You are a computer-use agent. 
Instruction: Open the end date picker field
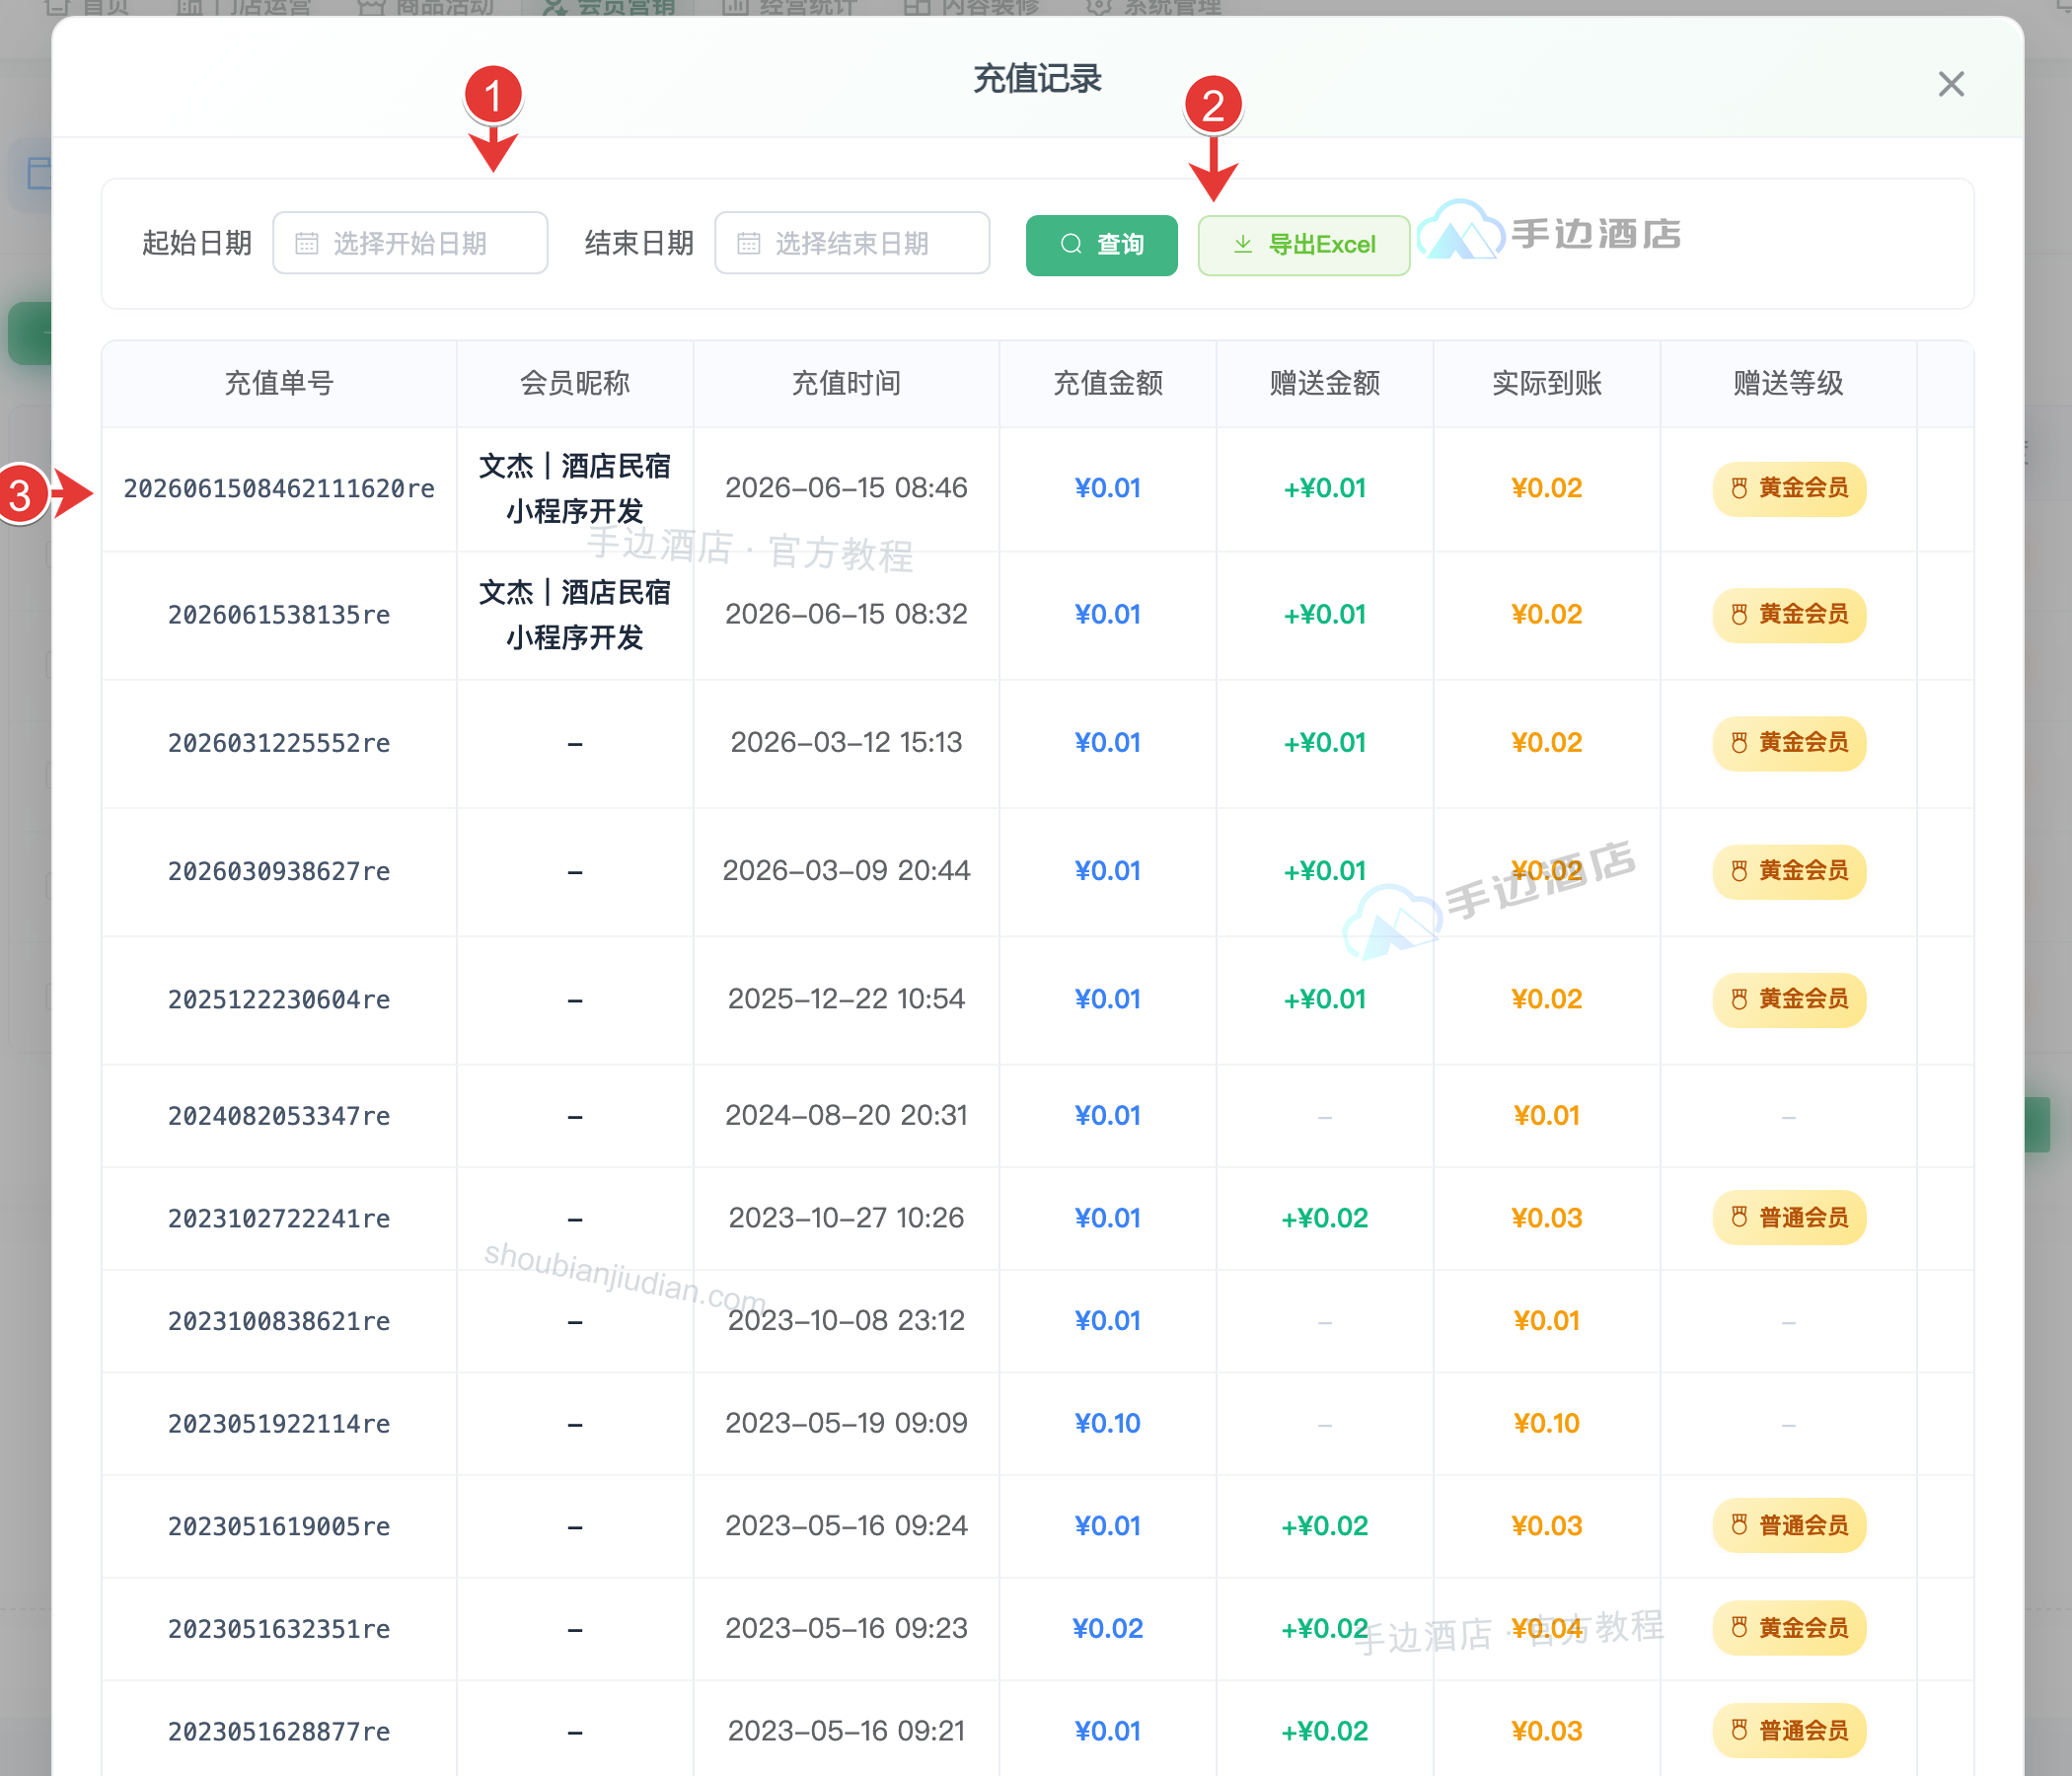click(852, 243)
